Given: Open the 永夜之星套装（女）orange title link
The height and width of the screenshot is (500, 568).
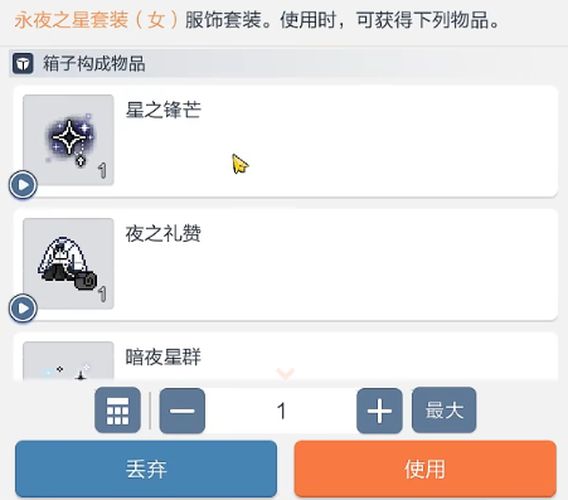Looking at the screenshot, I should point(96,20).
